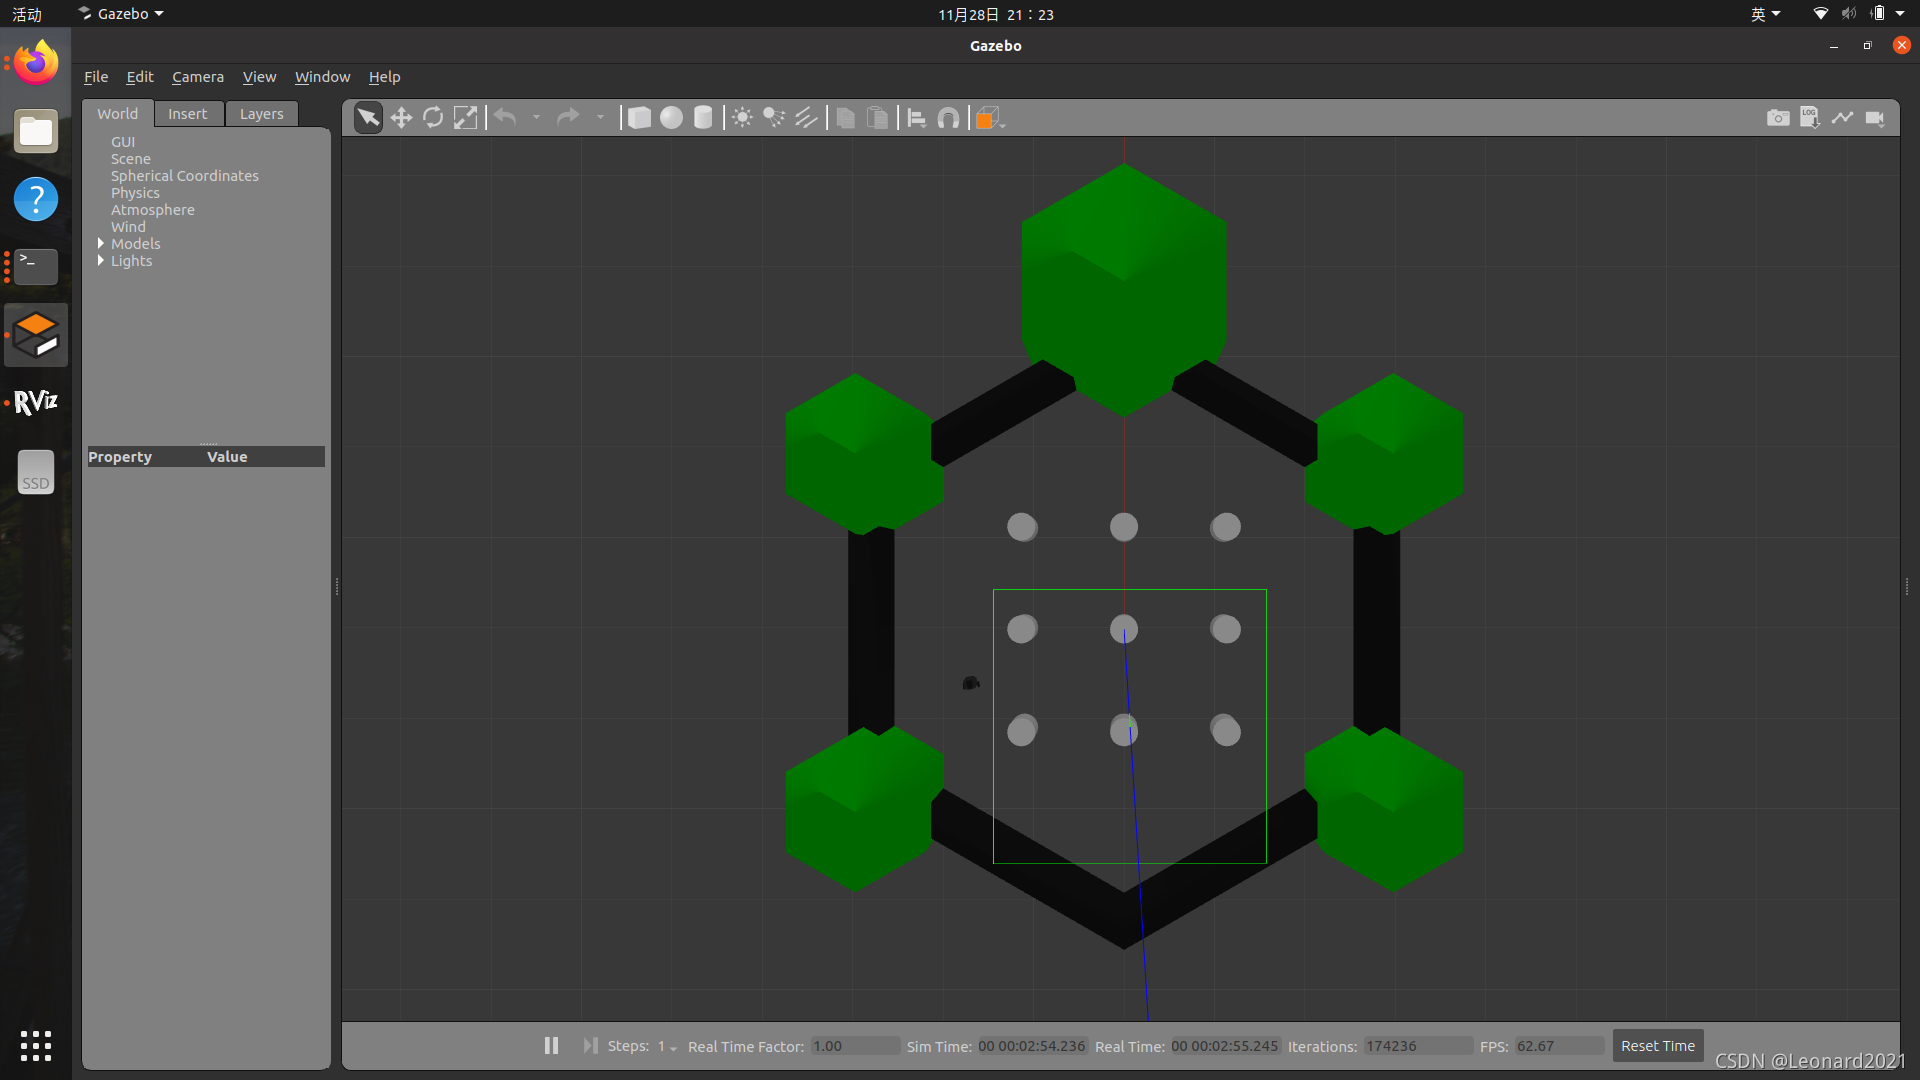1920x1080 pixels.
Task: Click the Reset Time button
Action: coord(1657,1045)
